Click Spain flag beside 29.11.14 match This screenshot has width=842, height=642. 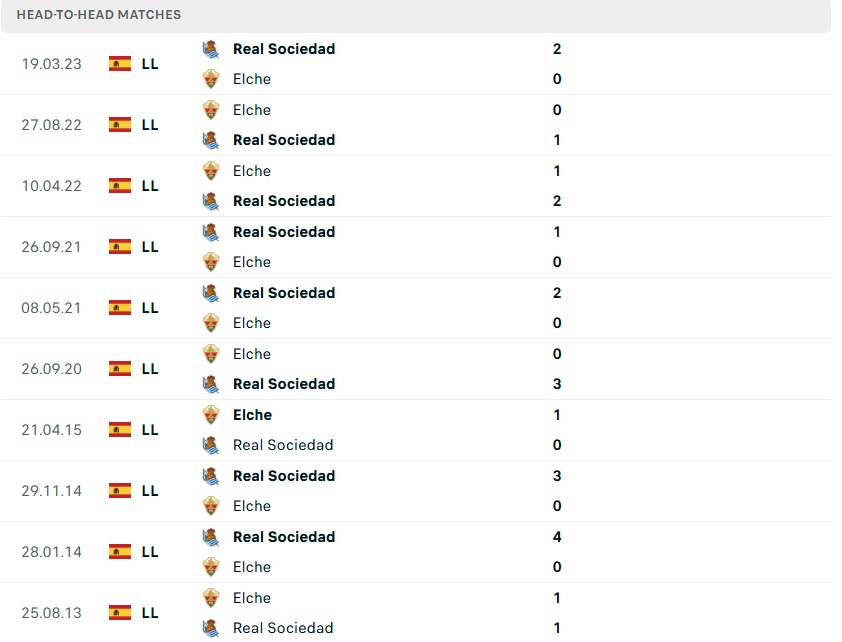(120, 491)
